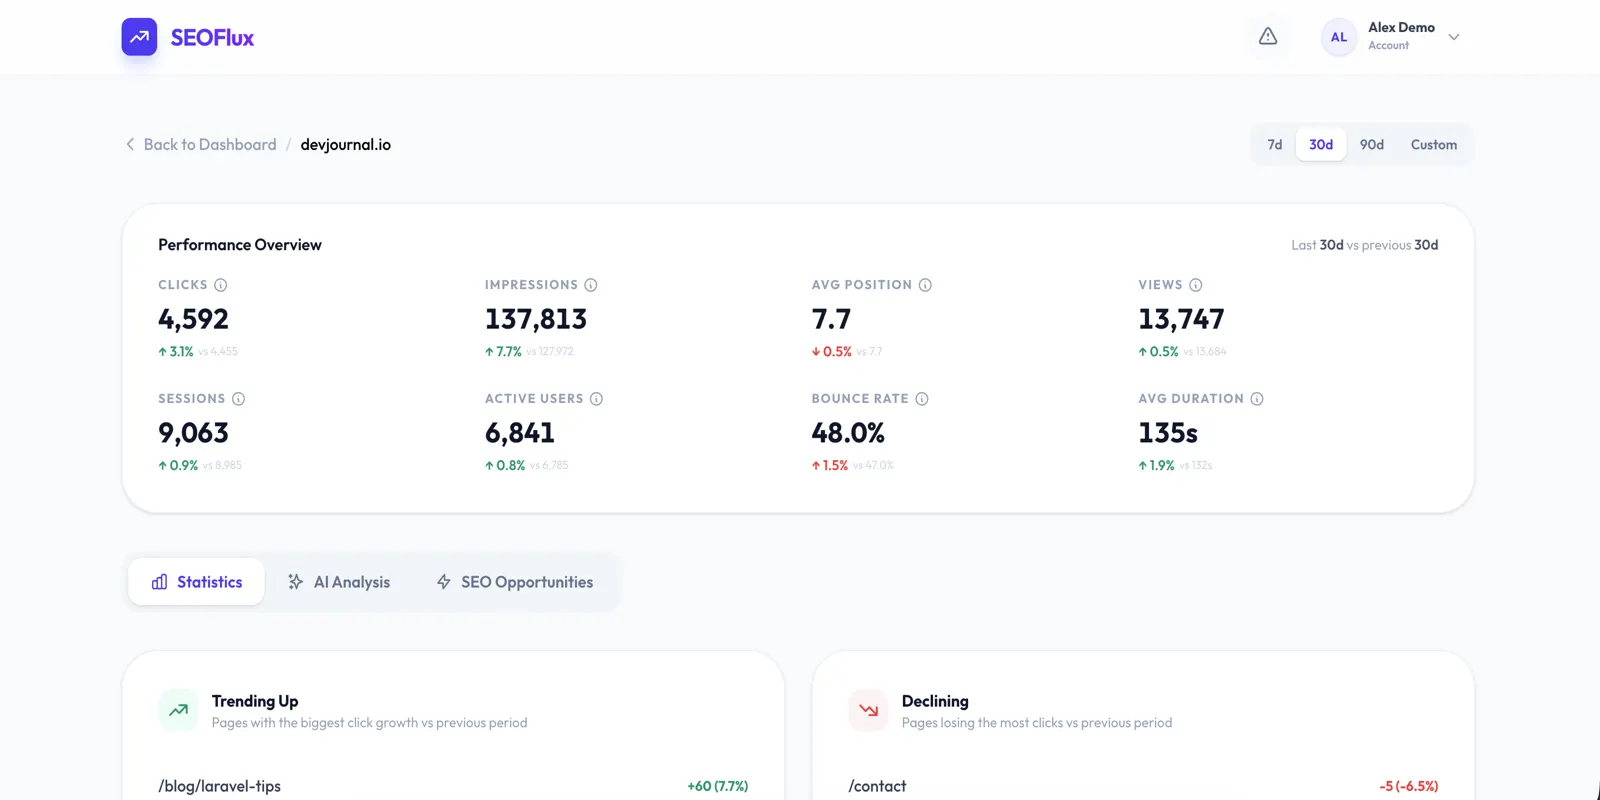
Task: Click the 48.0% bounce rate value
Action: [848, 434]
